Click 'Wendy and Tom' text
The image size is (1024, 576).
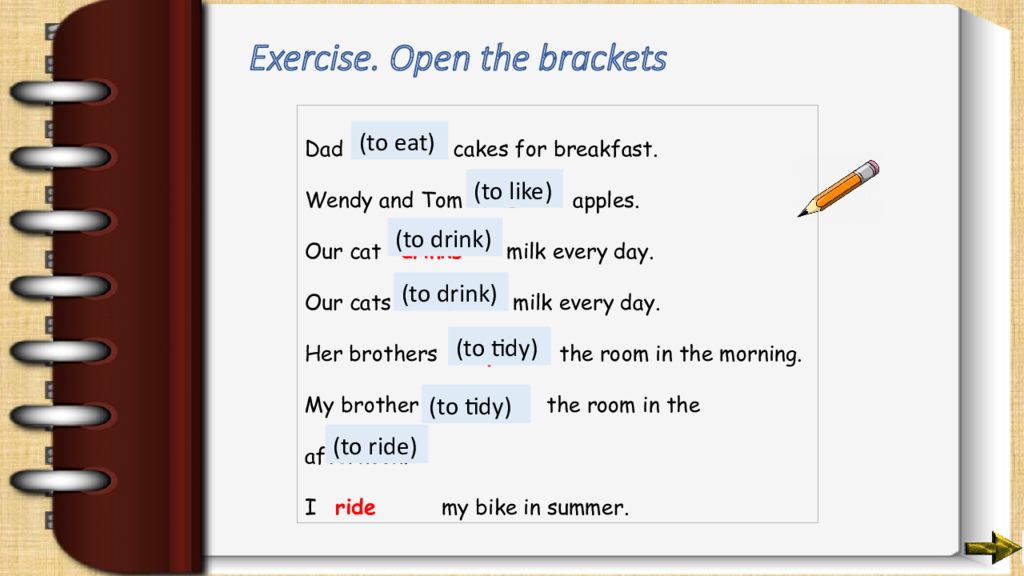pos(384,200)
